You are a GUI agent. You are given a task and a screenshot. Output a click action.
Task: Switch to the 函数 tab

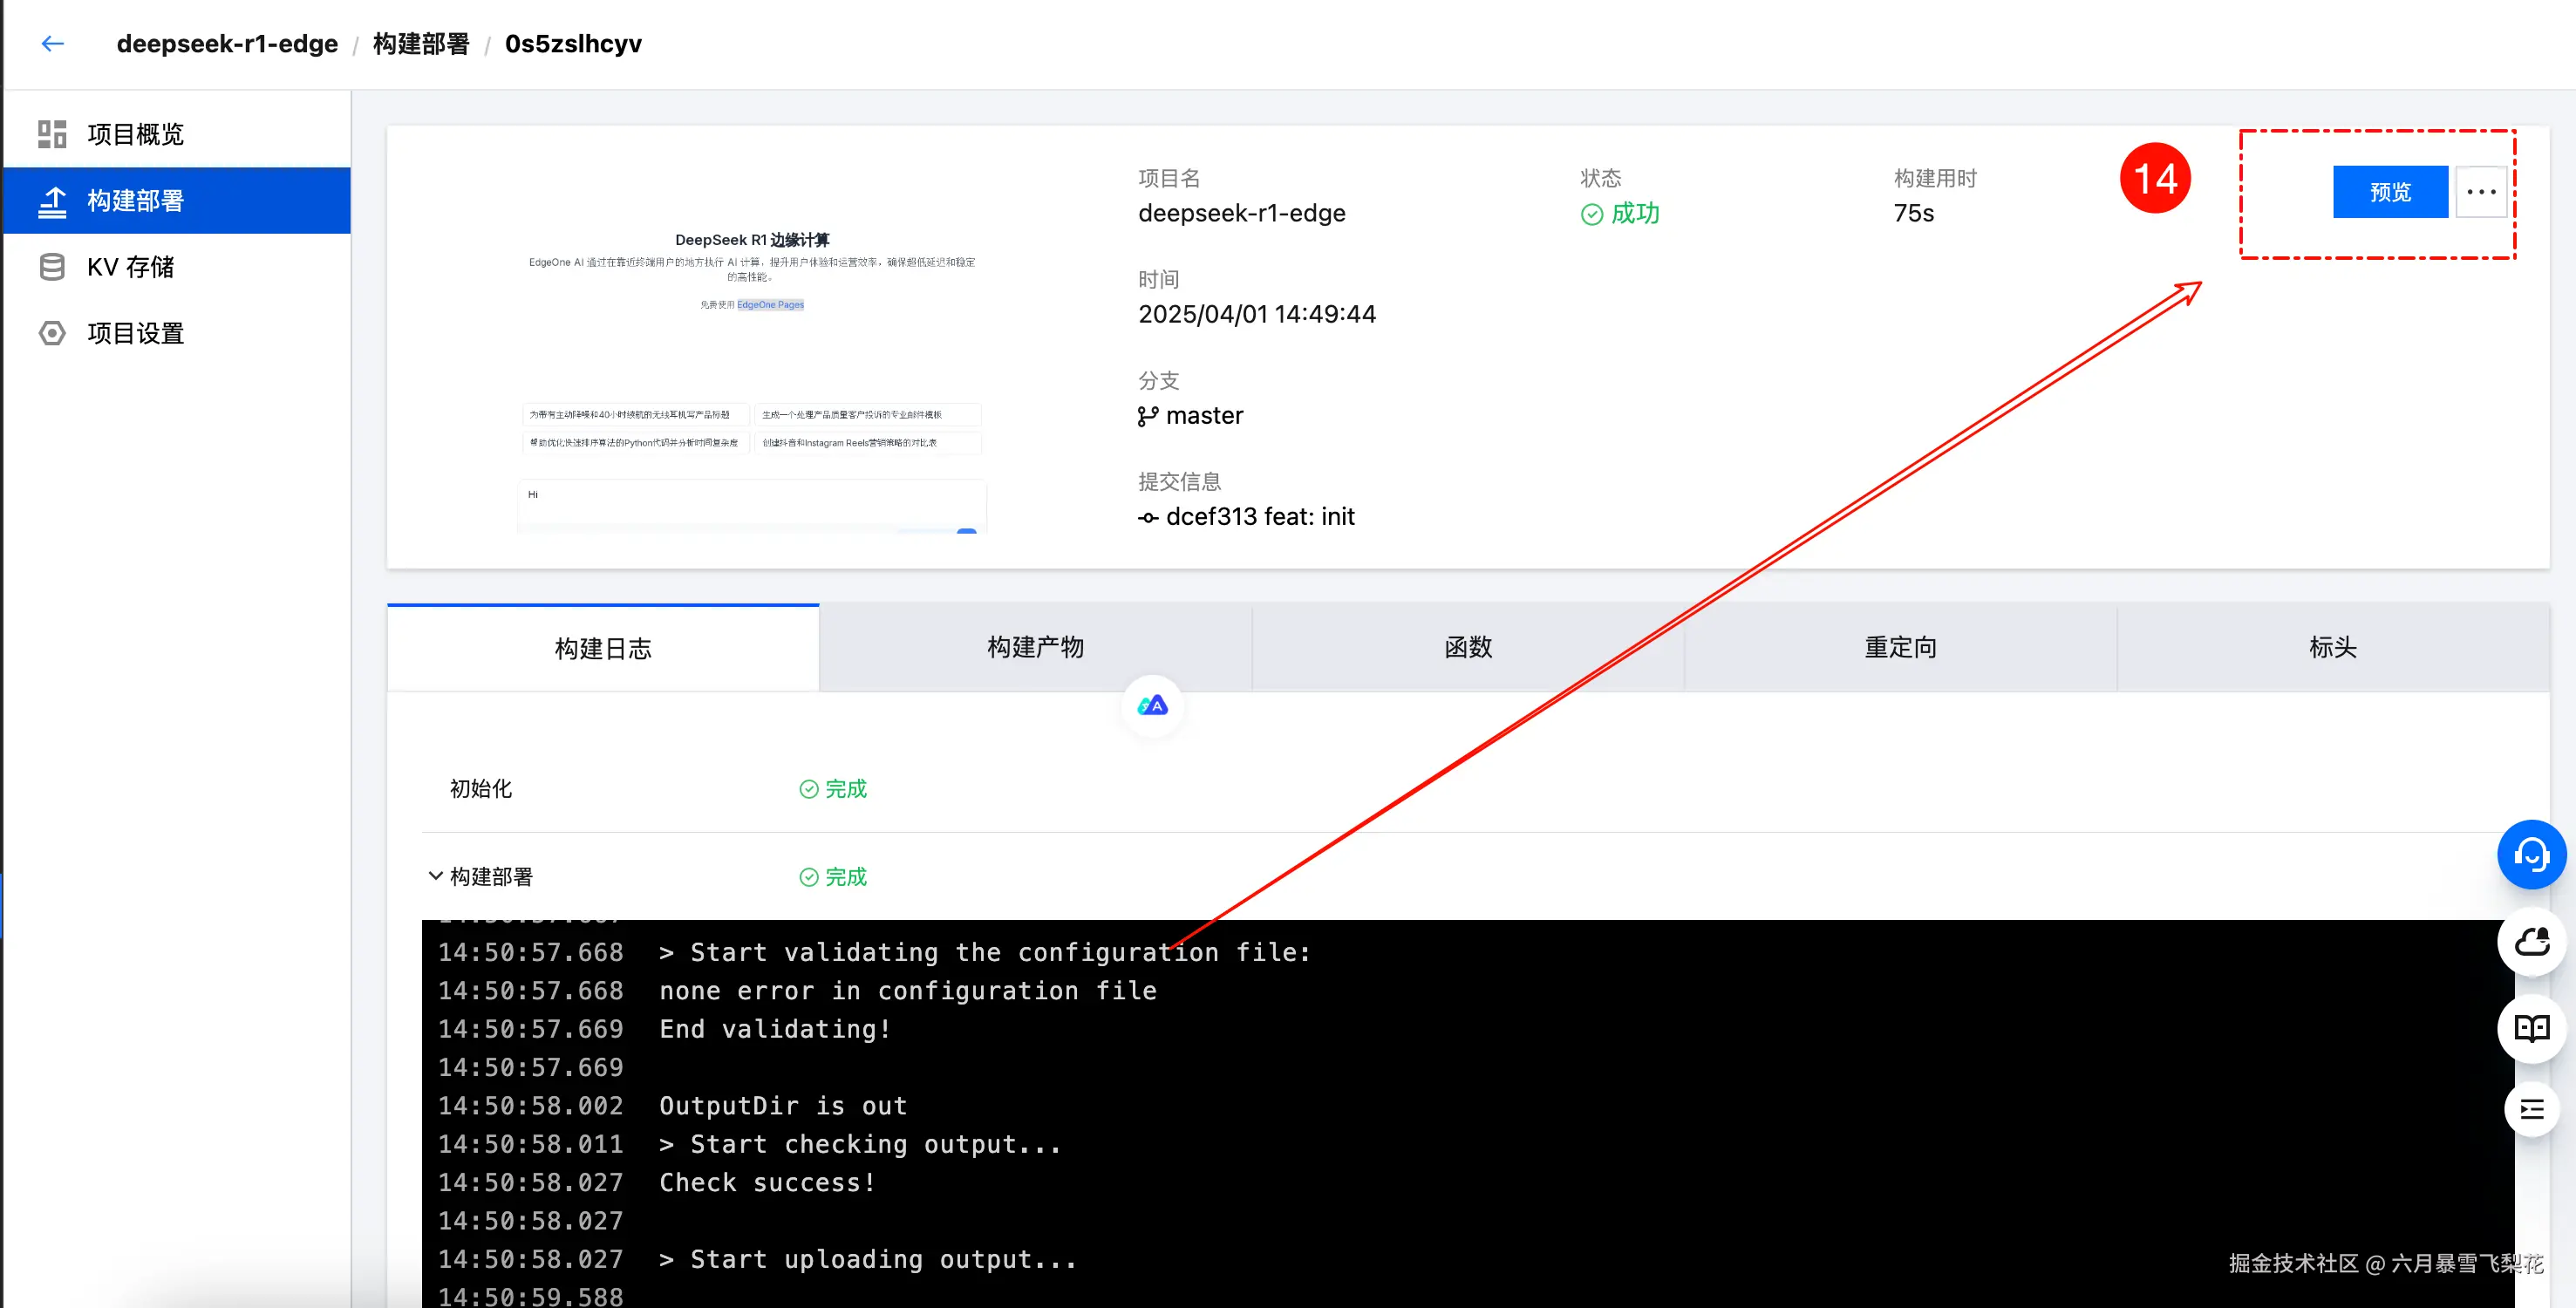click(x=1468, y=647)
